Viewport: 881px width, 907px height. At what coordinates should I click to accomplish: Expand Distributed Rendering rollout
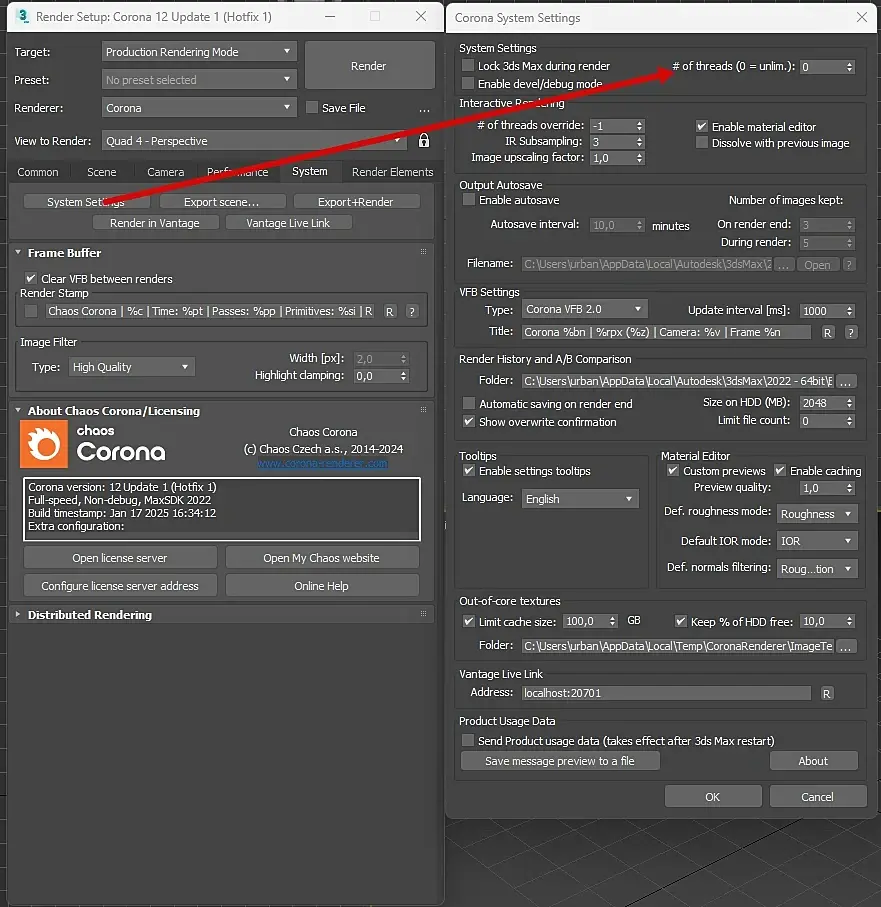tap(18, 614)
